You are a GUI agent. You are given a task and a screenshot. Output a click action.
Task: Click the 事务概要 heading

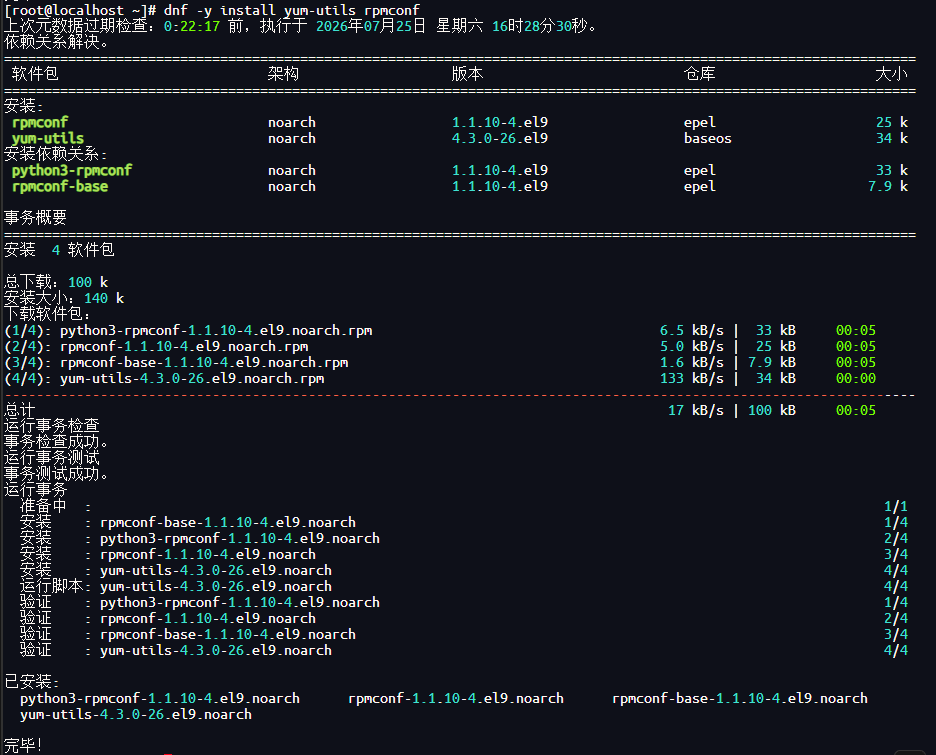[35, 218]
